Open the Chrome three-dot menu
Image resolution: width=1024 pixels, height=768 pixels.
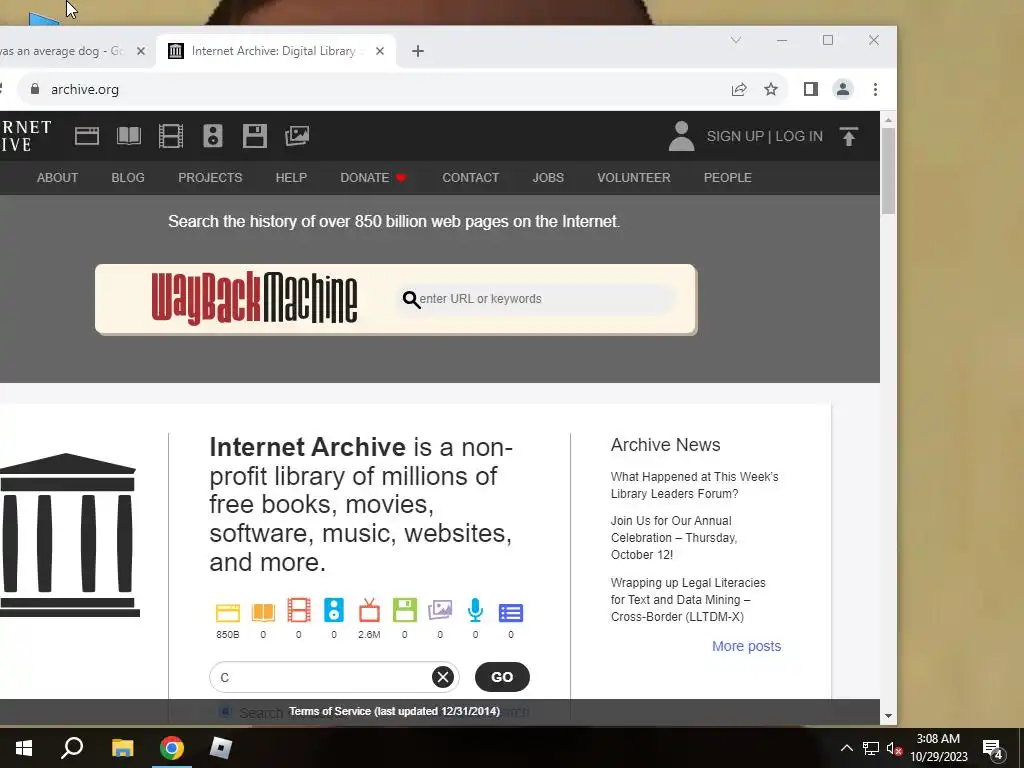875,89
